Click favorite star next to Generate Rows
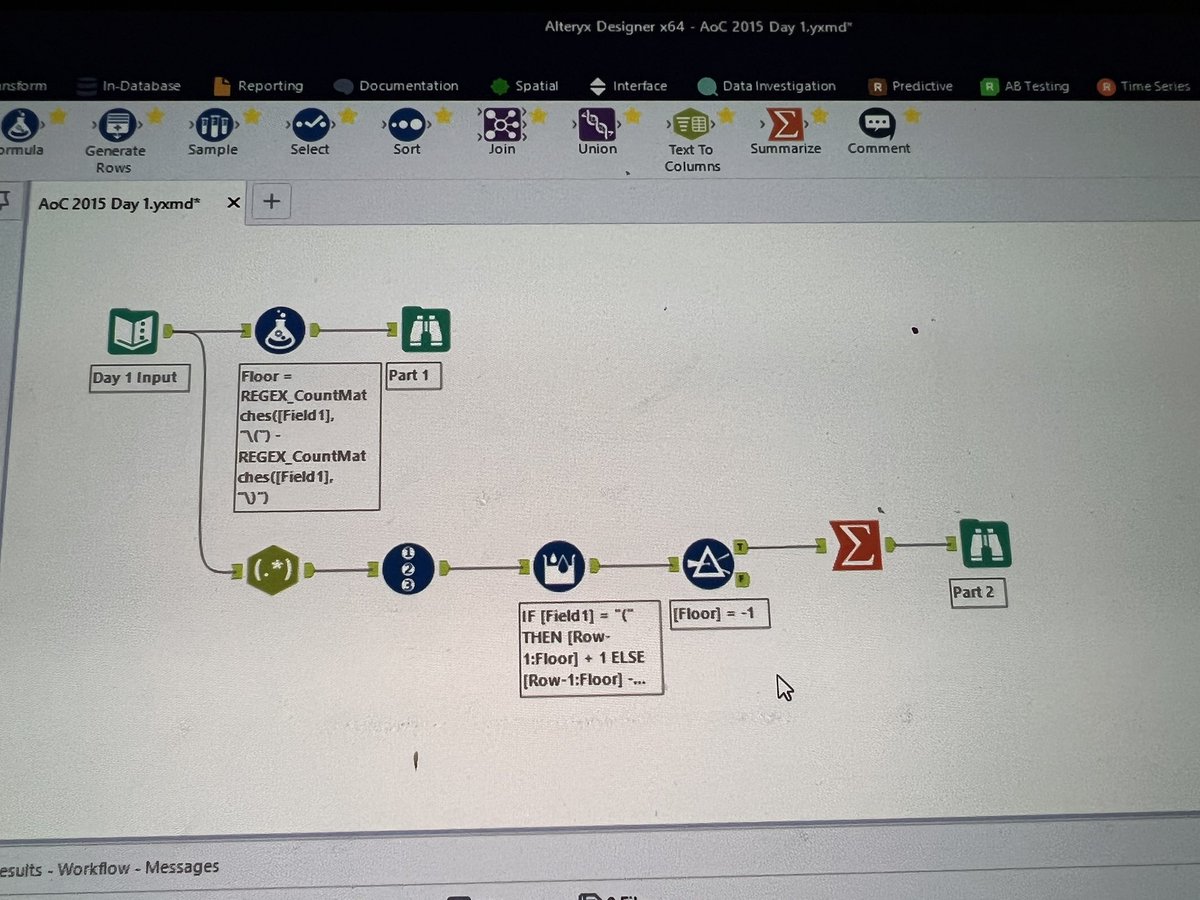The width and height of the screenshot is (1200, 900). click(155, 116)
